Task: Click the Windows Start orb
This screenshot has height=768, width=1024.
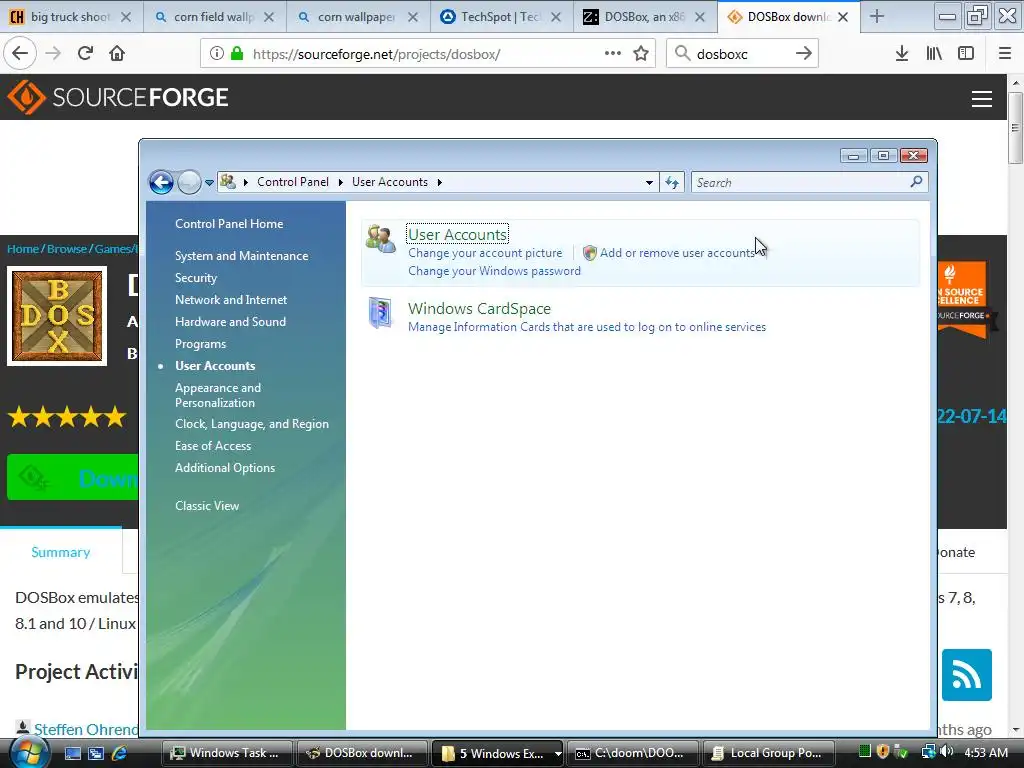Action: 28,753
